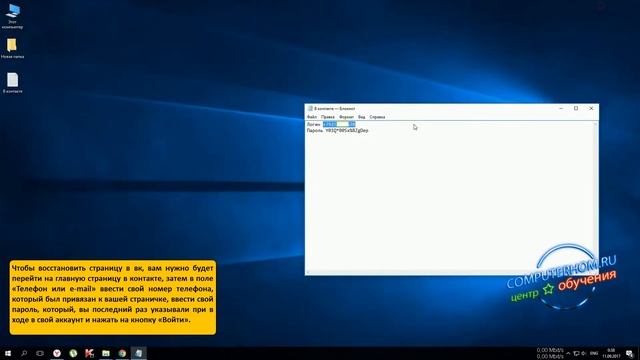Open the Файл menu in Notepad
640x360 pixels.
tap(312, 117)
